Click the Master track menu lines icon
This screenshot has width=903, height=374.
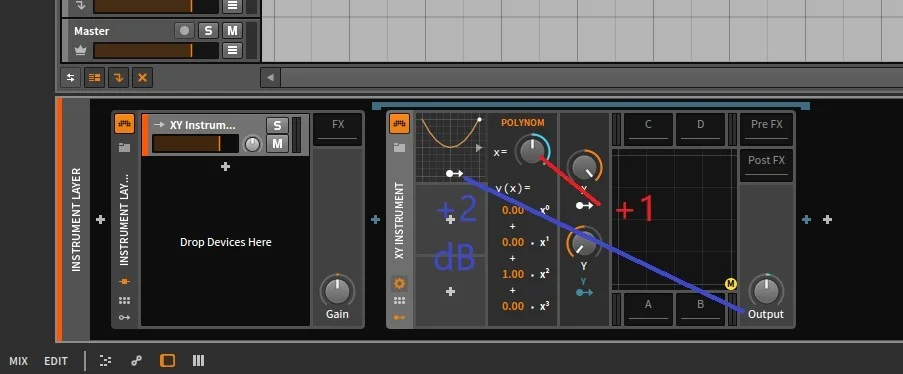pyautogui.click(x=232, y=50)
